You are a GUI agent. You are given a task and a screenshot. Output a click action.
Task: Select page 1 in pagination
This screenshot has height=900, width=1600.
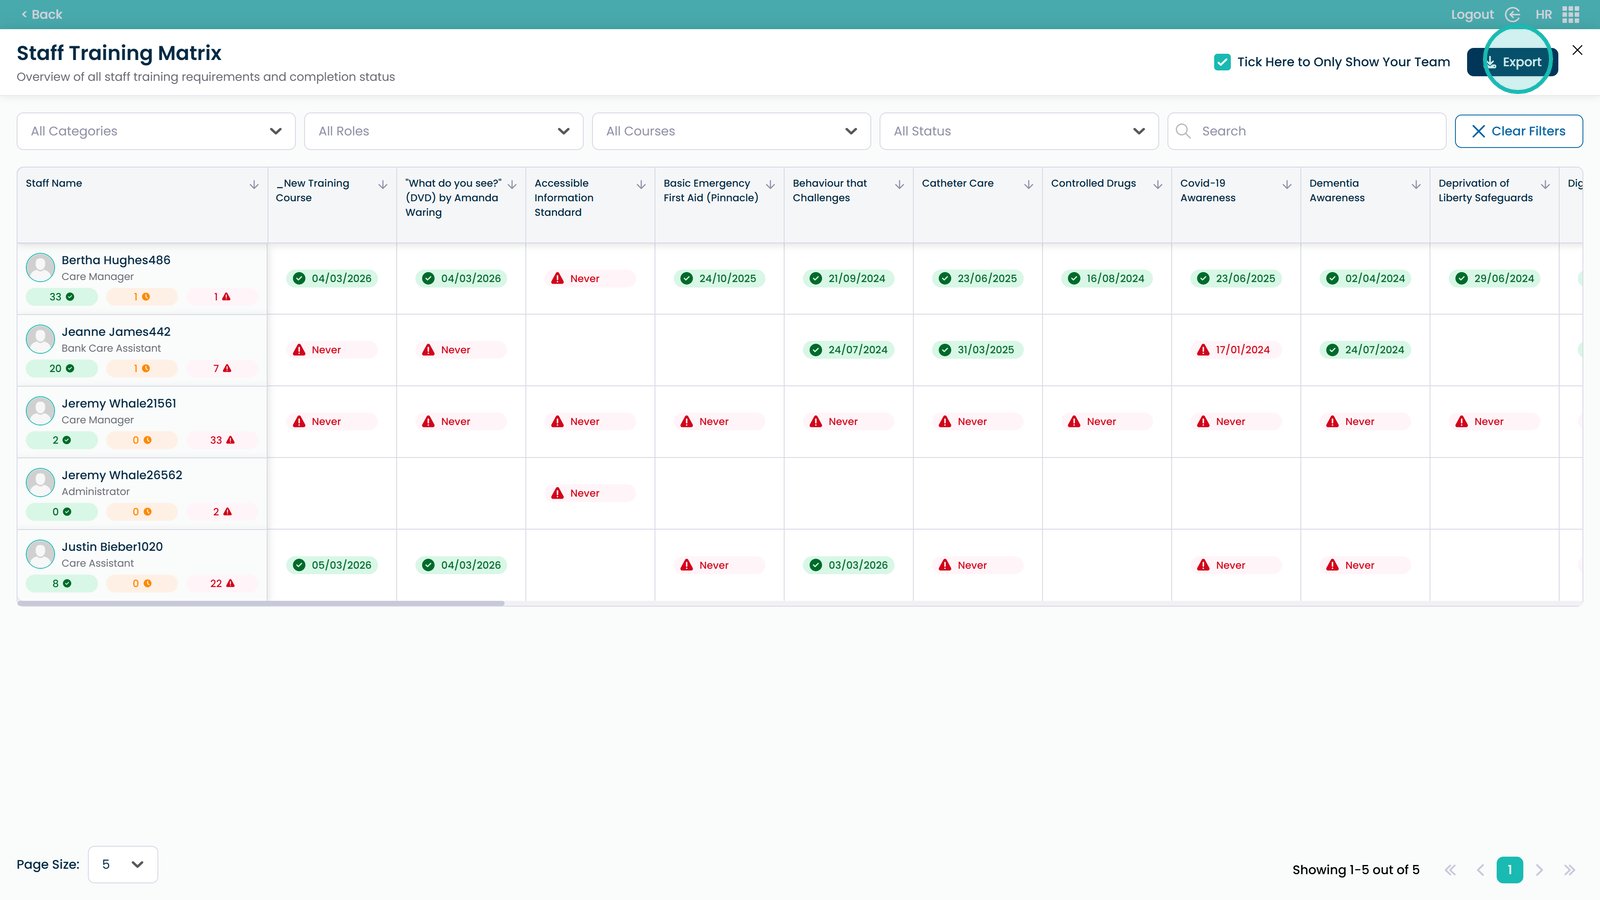(x=1509, y=870)
